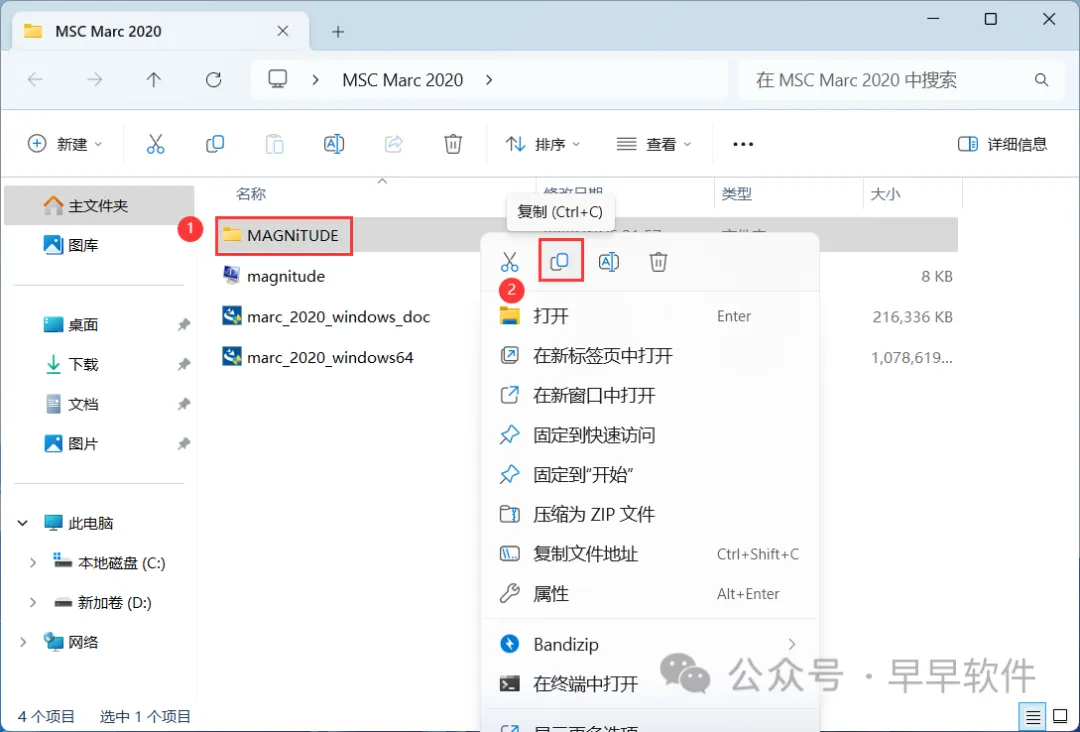Click Copy icon in the context menu
Screen dimensions: 1080x732
[x=559, y=261]
